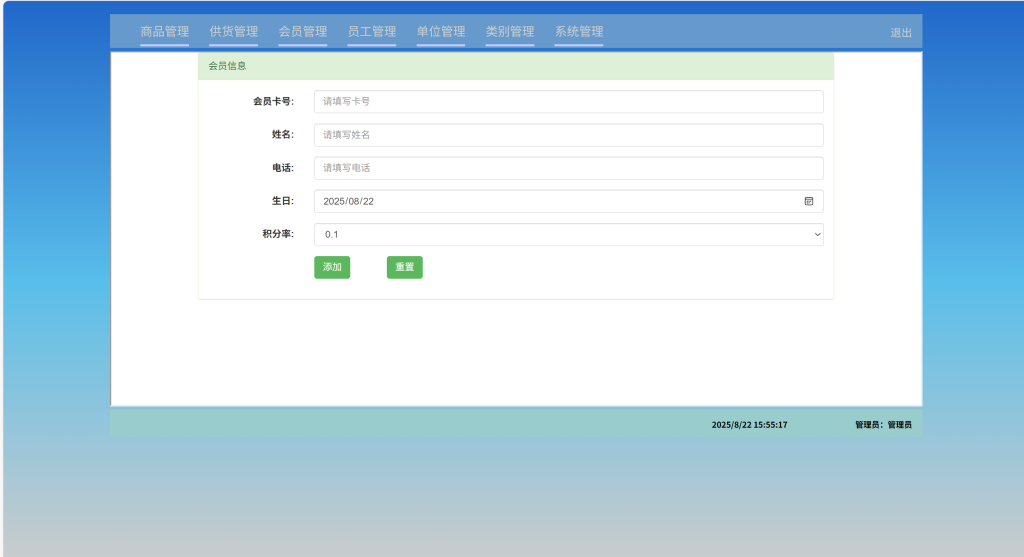Click the 生日 date field
This screenshot has height=557, width=1024.
click(x=569, y=201)
